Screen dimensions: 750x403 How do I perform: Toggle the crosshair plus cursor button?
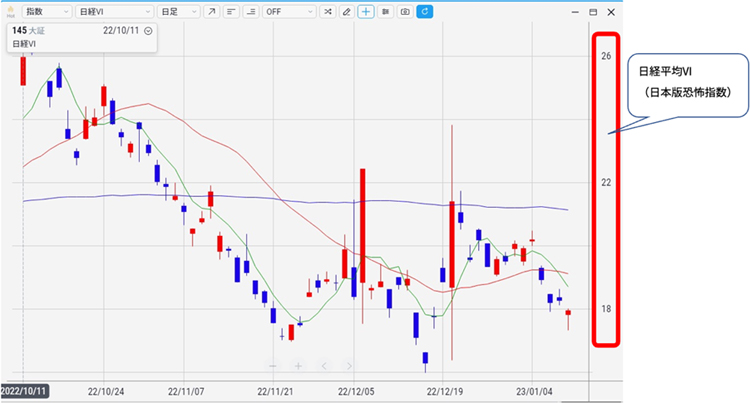366,11
